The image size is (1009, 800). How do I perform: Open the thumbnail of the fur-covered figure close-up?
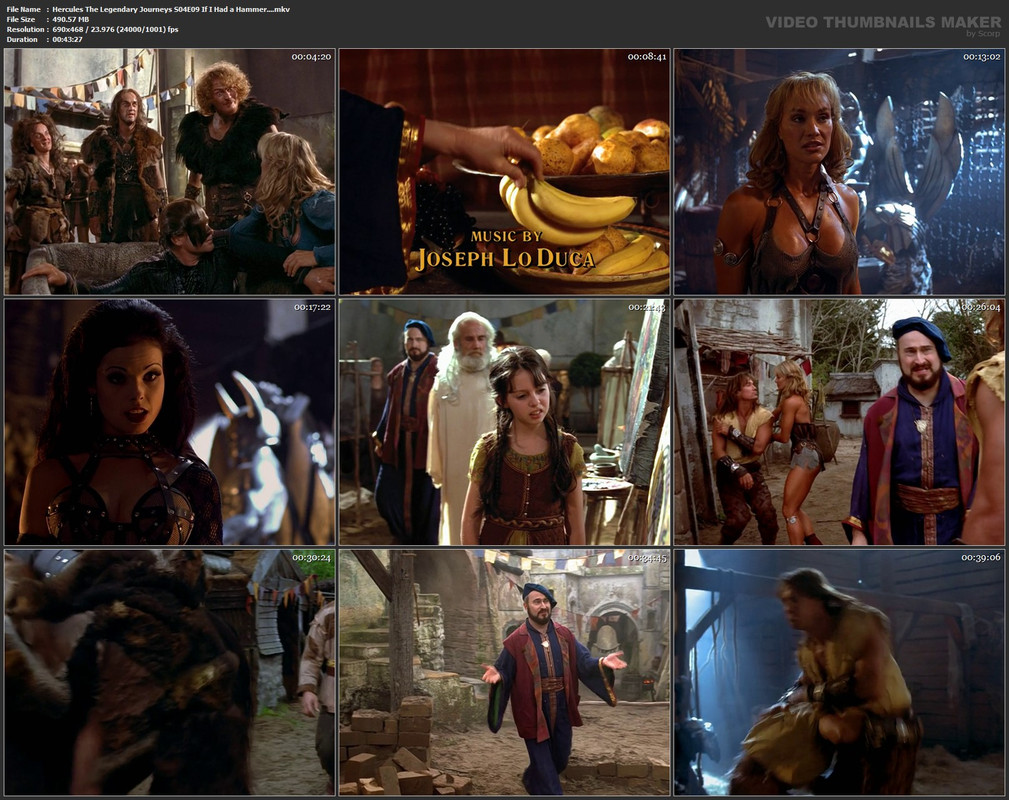169,672
